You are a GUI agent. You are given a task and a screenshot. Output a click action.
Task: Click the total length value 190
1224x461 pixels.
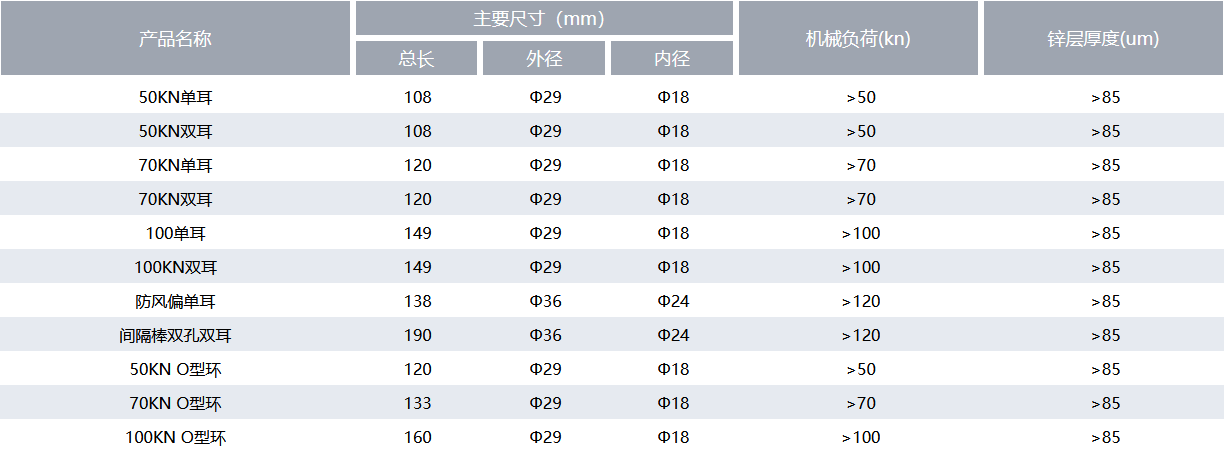pos(417,336)
